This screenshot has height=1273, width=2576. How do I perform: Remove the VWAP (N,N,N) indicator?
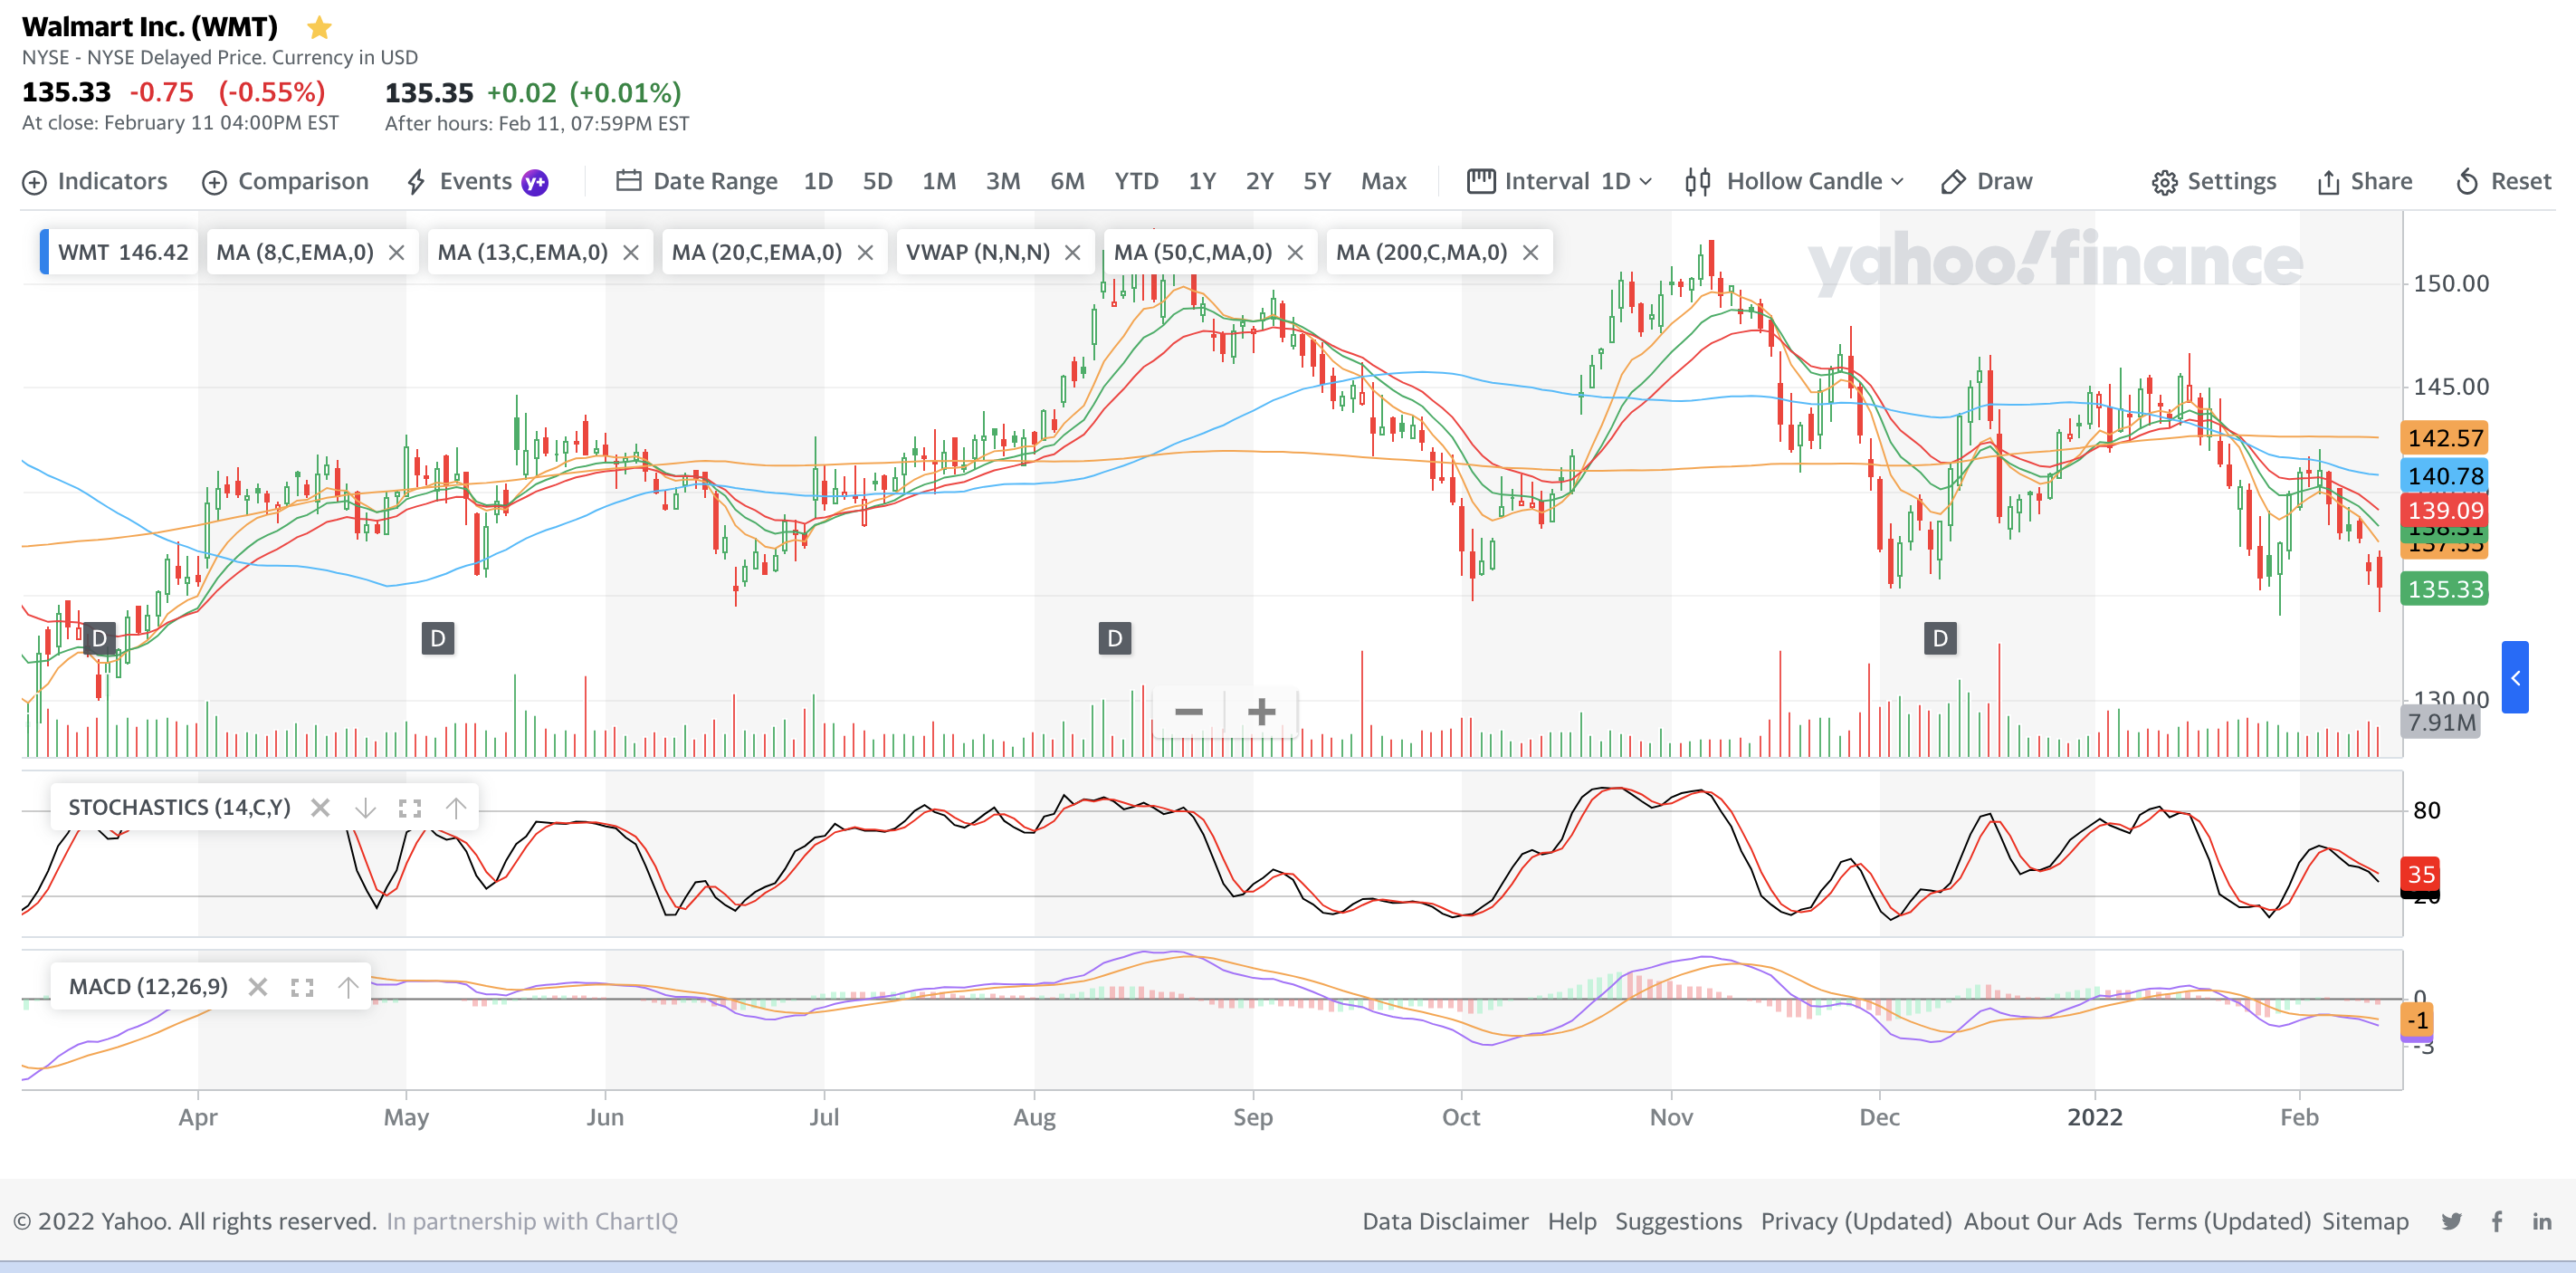[x=1073, y=252]
